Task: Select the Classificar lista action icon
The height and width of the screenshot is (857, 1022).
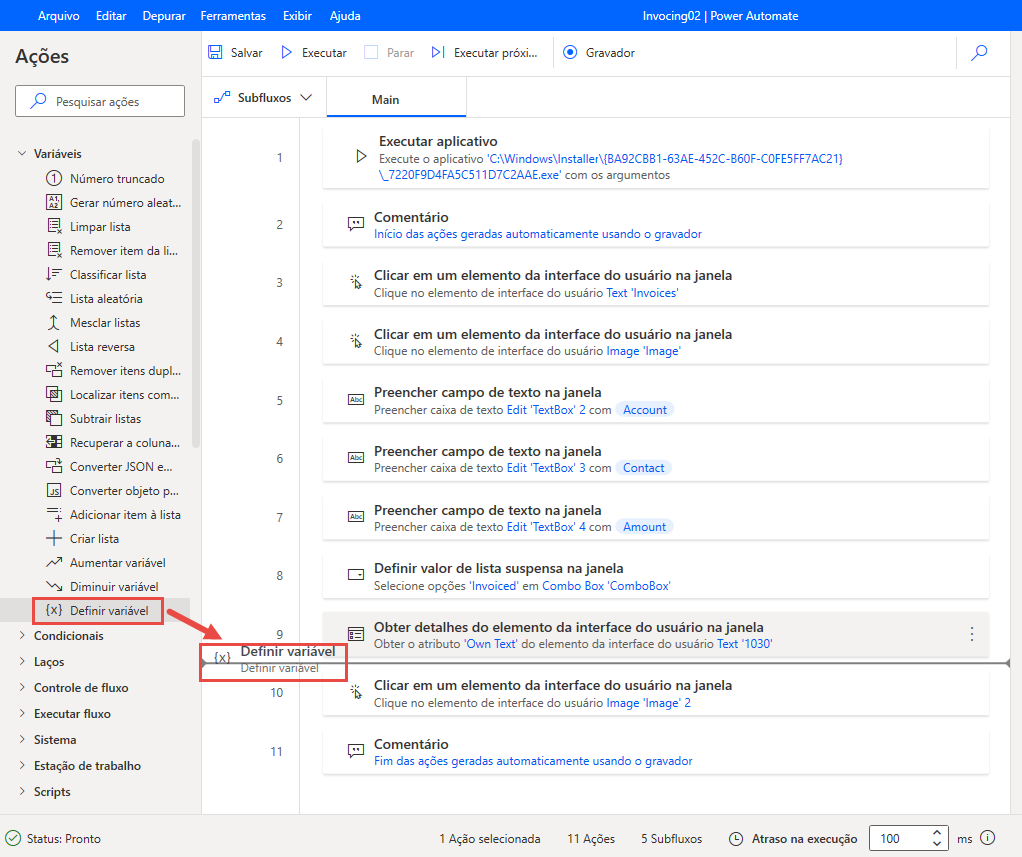Action: pos(53,274)
